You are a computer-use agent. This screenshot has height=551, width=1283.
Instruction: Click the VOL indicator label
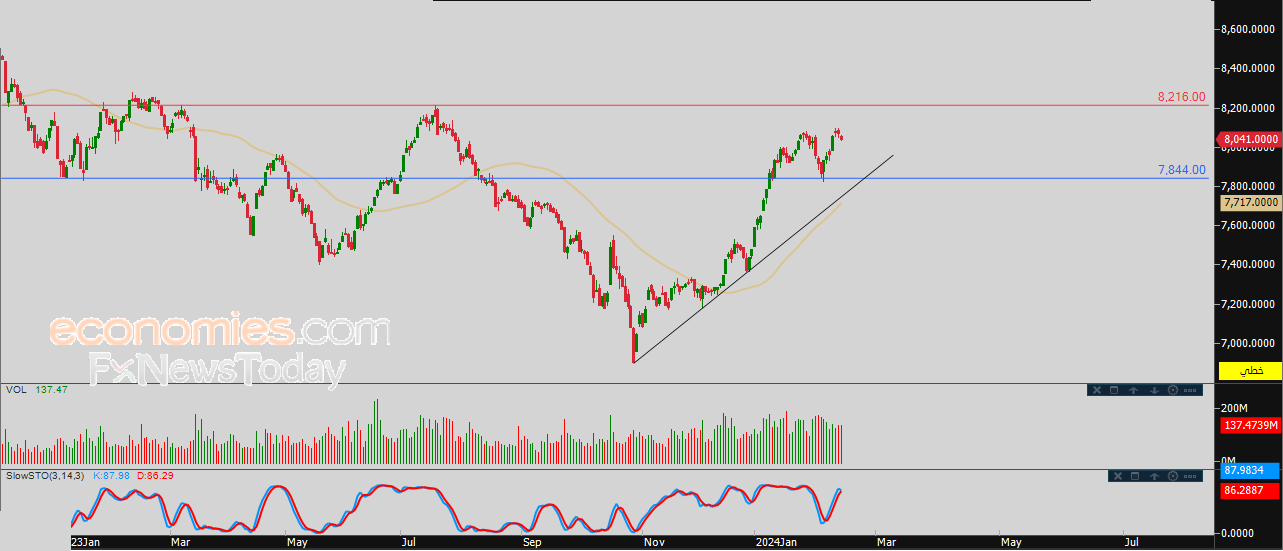(14, 389)
